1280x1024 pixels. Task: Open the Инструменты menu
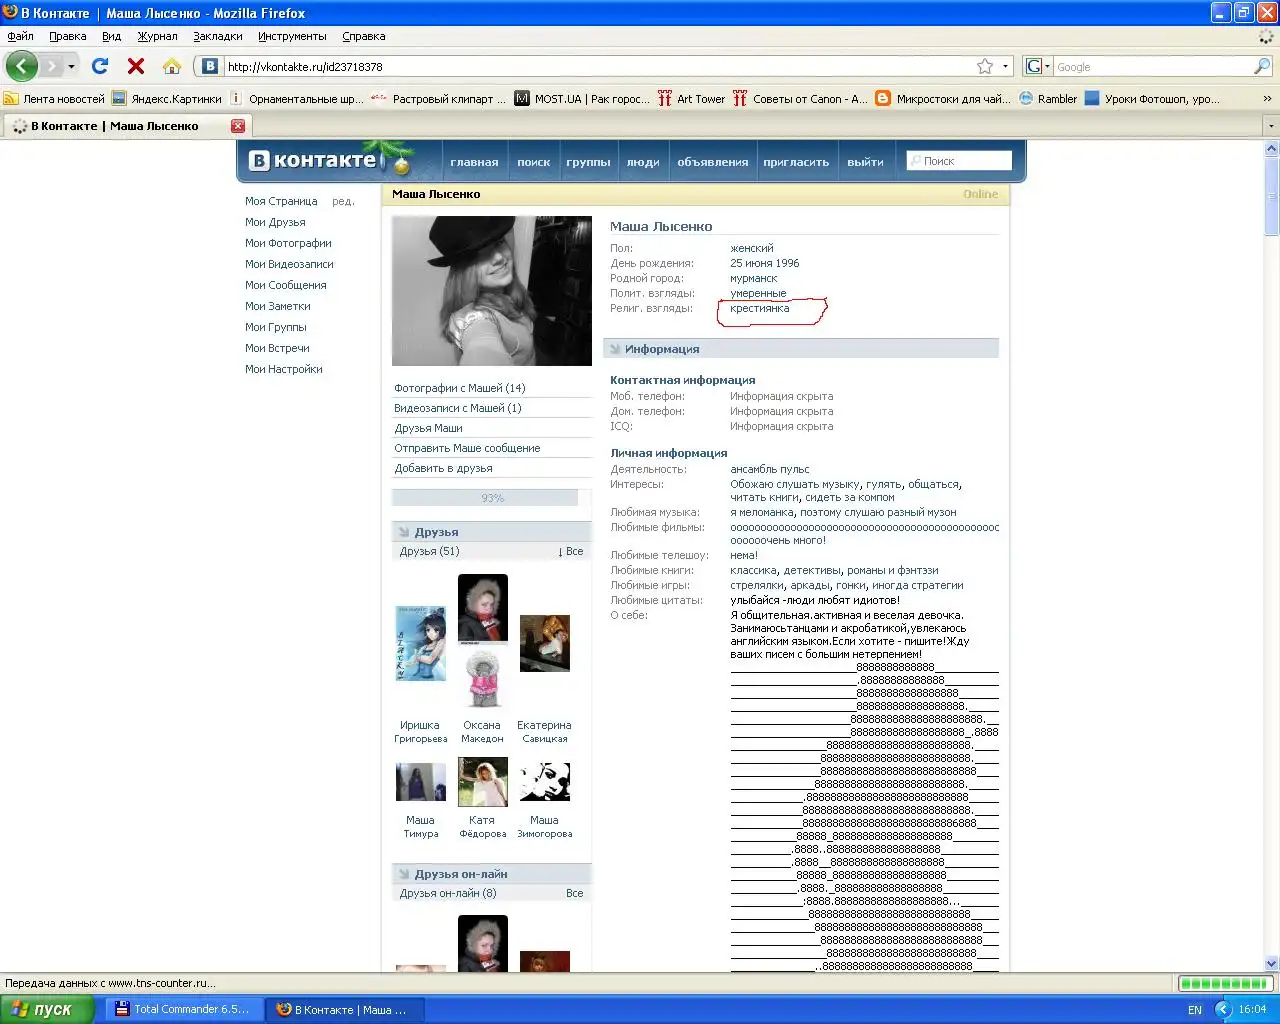[x=292, y=36]
